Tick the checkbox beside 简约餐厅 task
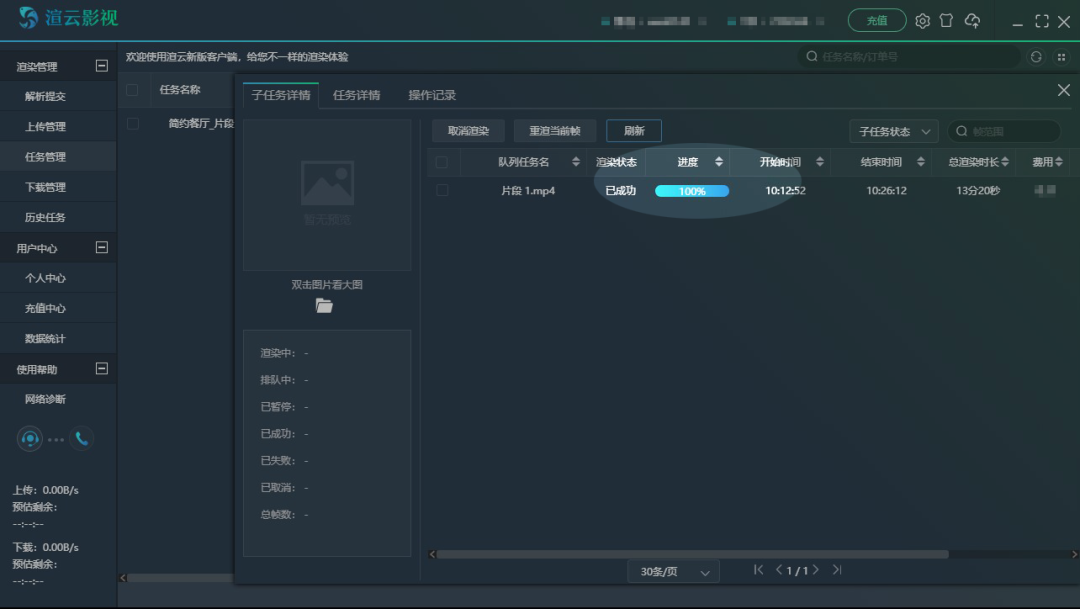This screenshot has width=1080, height=609. point(132,124)
